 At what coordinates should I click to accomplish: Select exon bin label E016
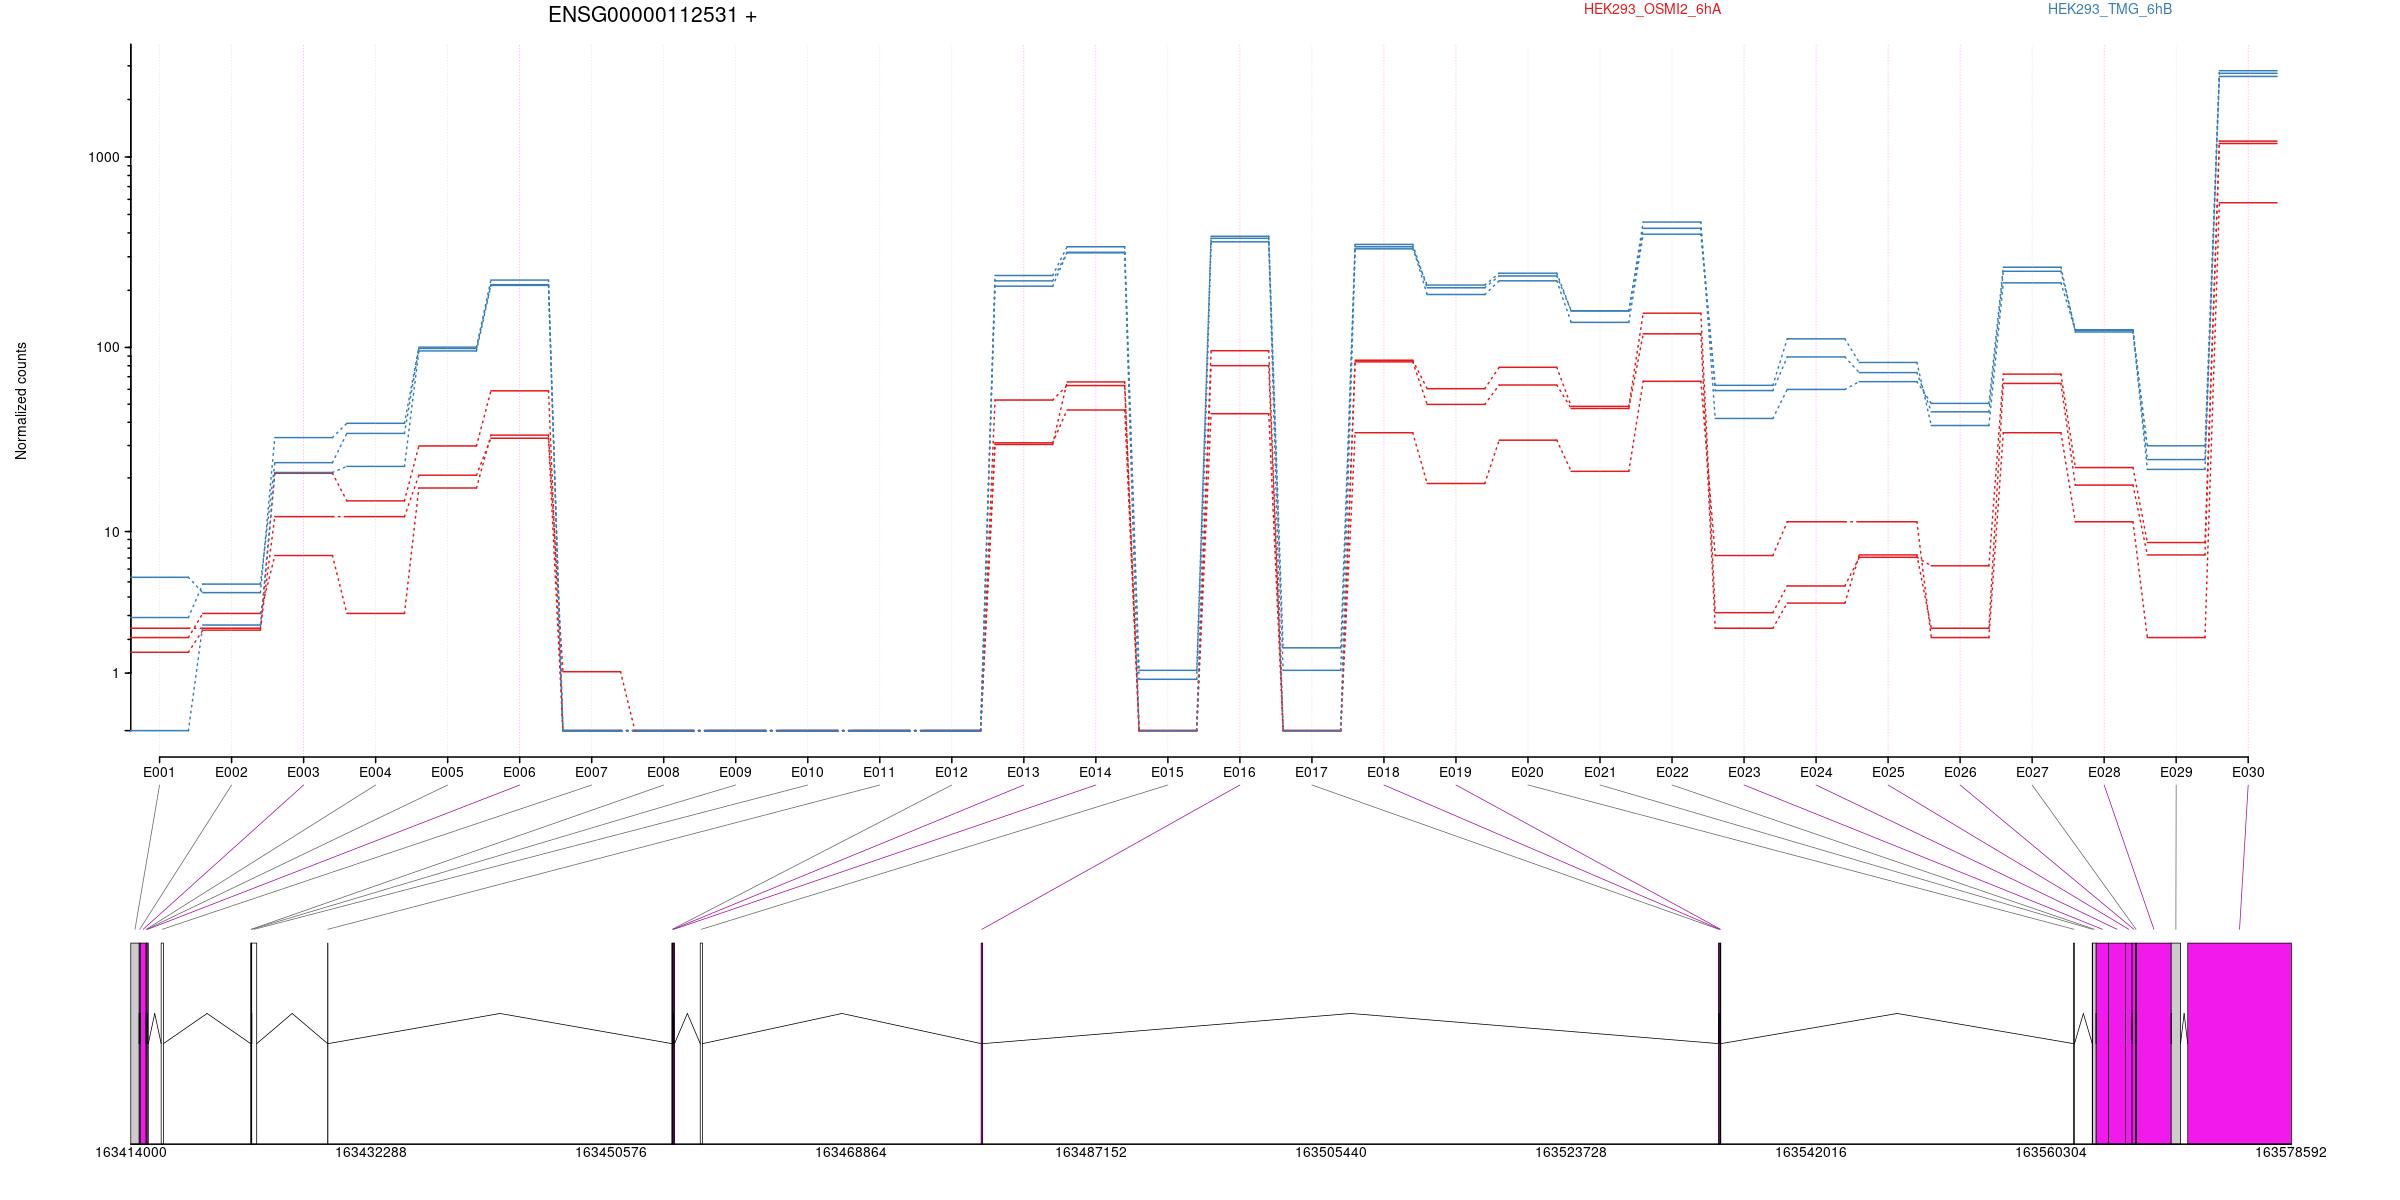(1239, 772)
